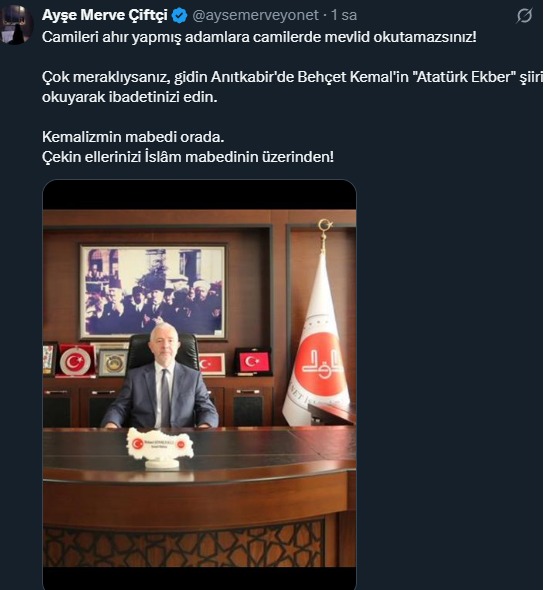Click the tweet line starting 'Camileri ahır yapmış'

259,37
